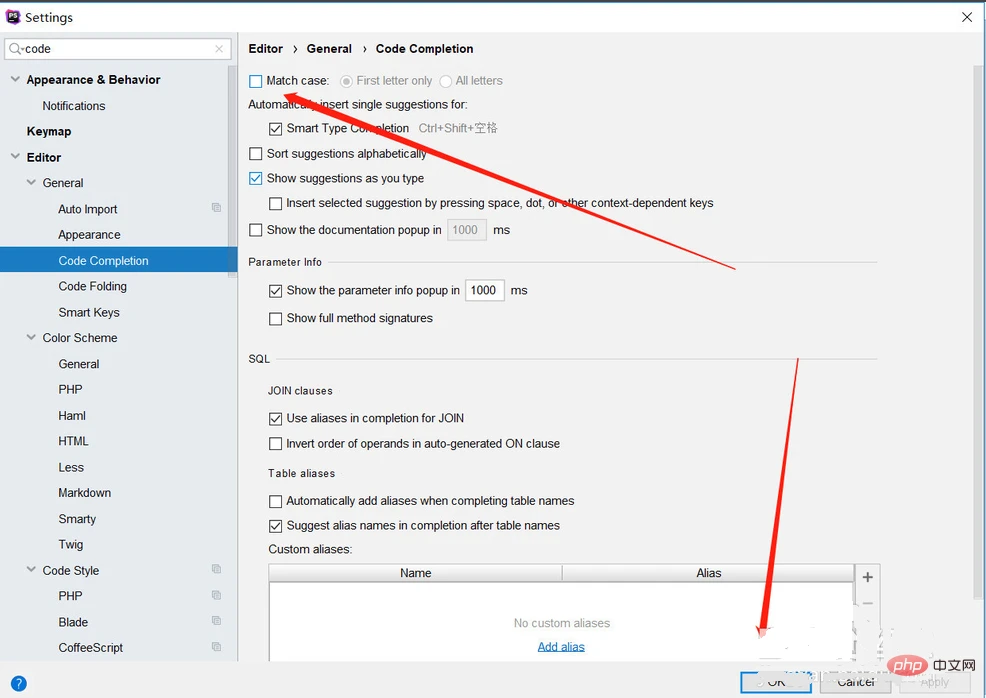Uncheck Show suggestions as you type
This screenshot has width=986, height=698.
(256, 178)
